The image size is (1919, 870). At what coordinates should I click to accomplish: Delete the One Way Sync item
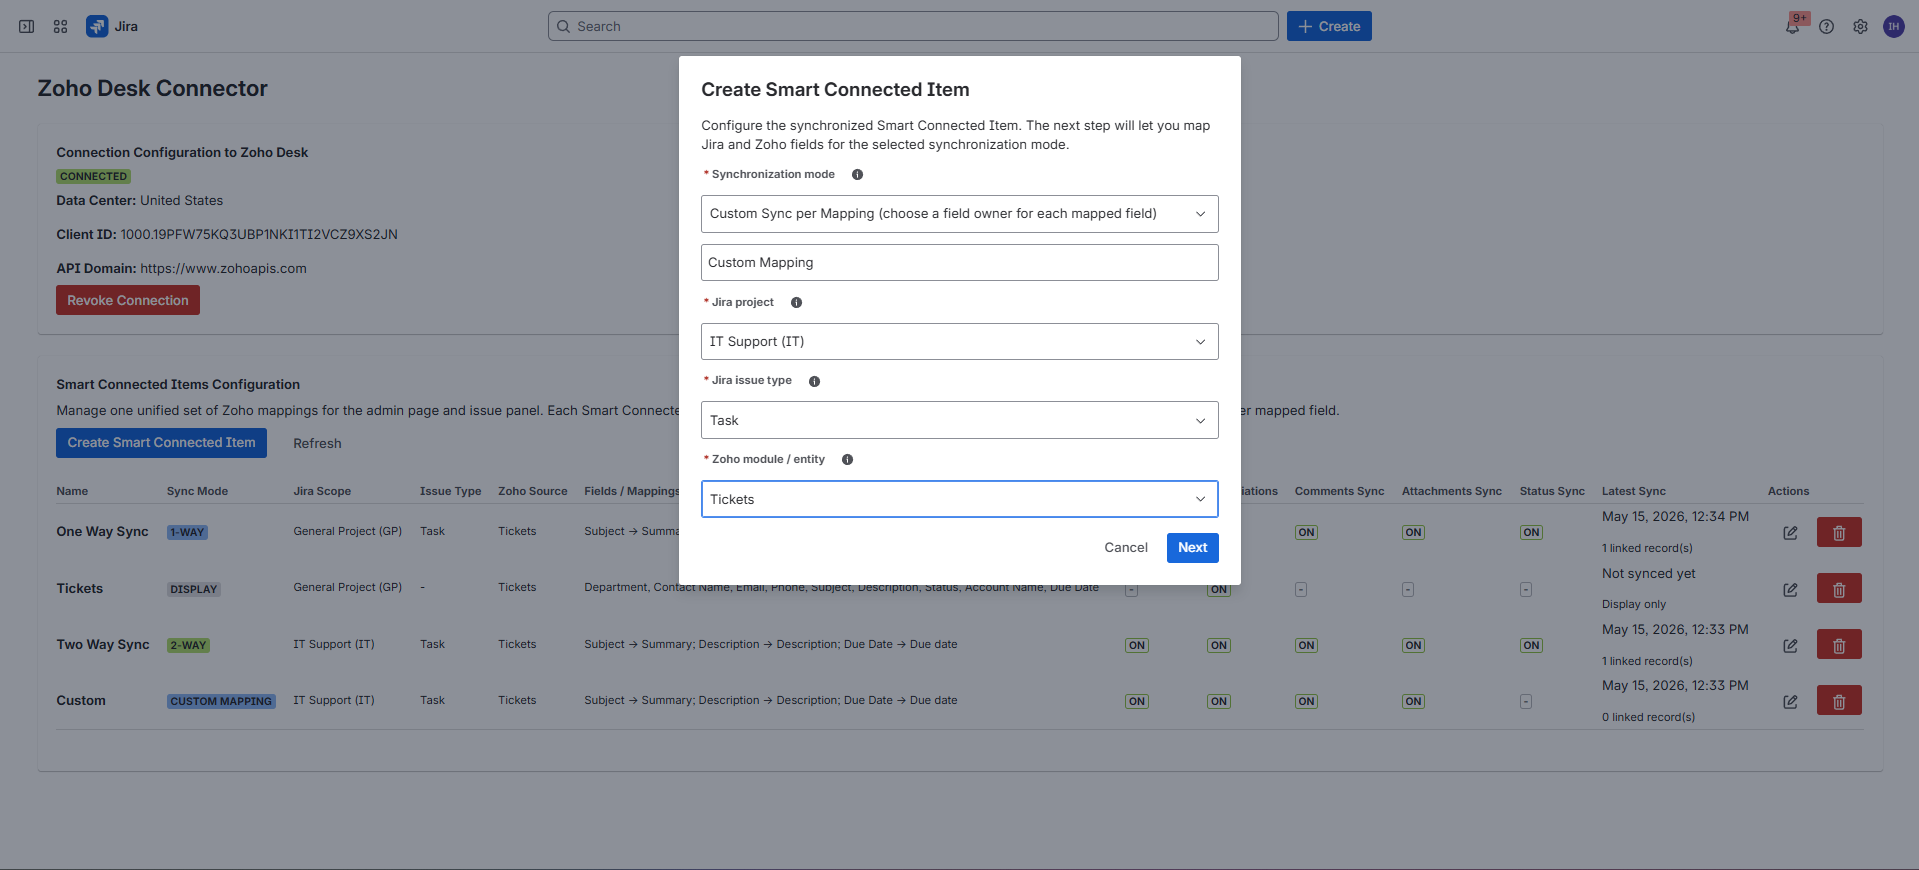tap(1839, 533)
